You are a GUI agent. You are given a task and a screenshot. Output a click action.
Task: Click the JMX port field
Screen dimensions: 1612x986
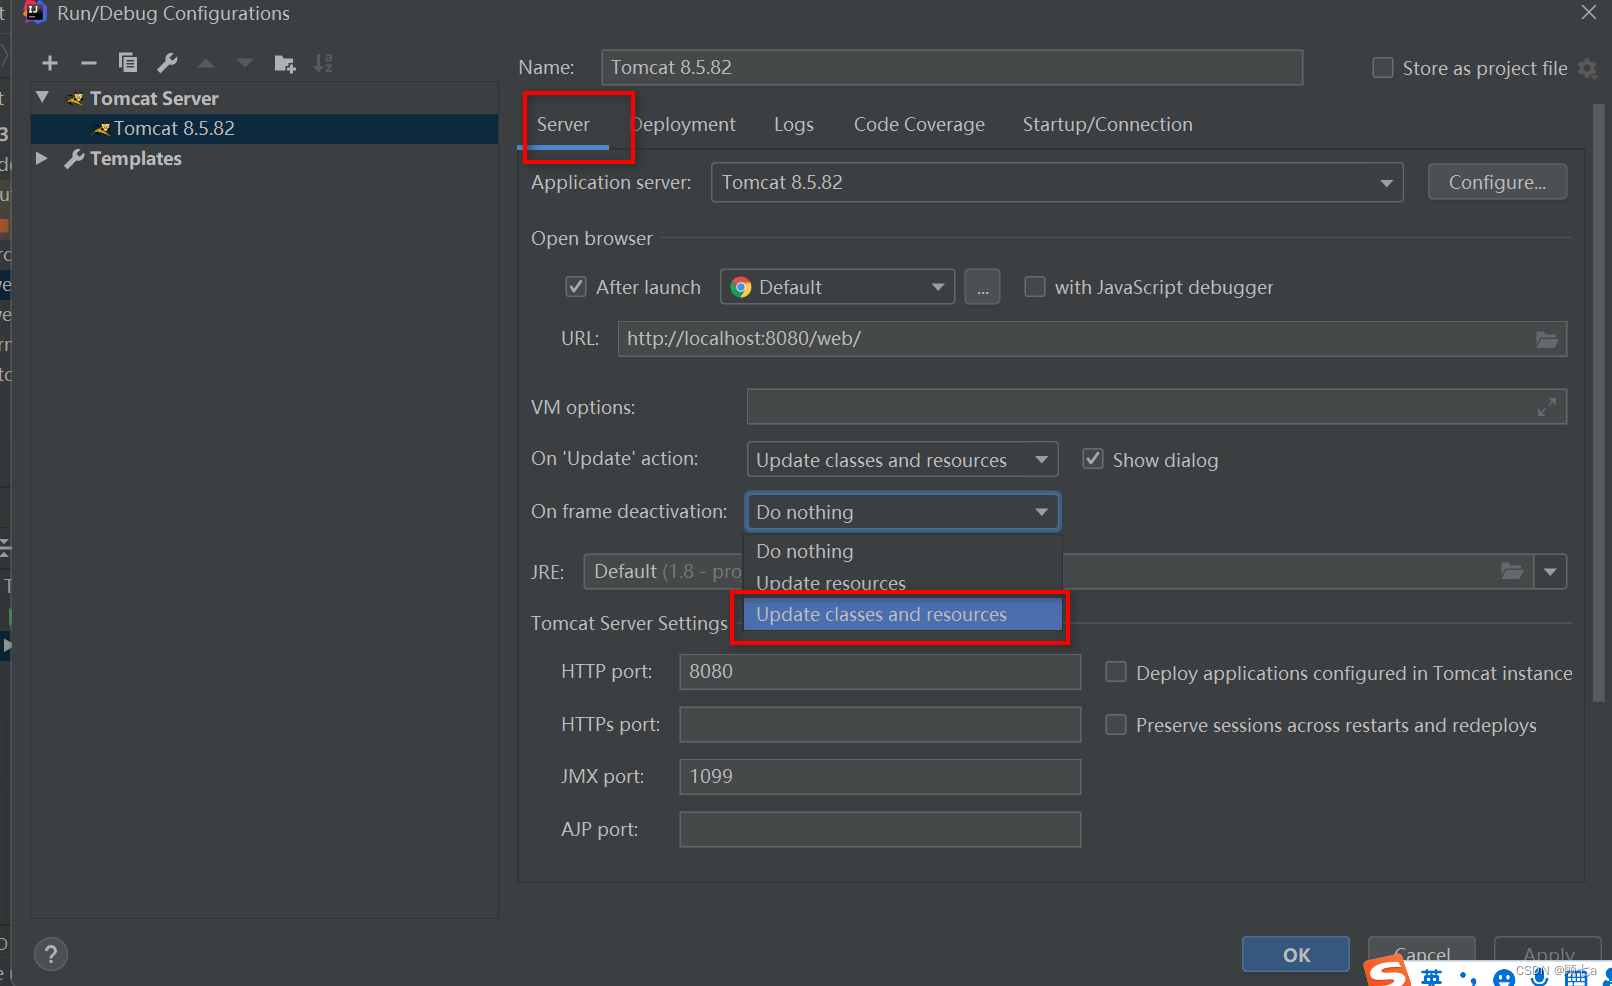click(x=880, y=777)
